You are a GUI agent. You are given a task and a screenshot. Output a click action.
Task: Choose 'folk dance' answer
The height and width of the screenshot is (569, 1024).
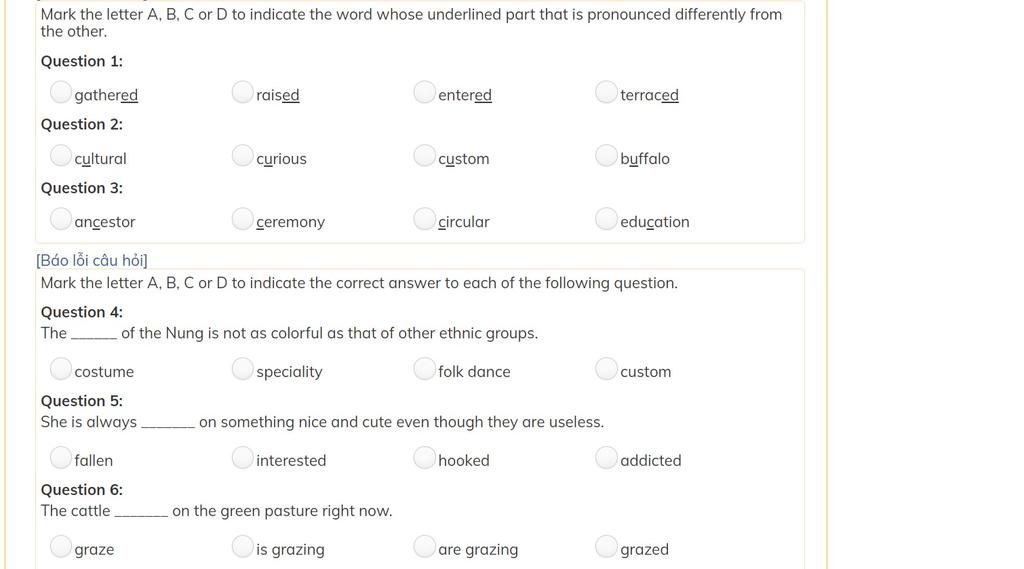424,368
